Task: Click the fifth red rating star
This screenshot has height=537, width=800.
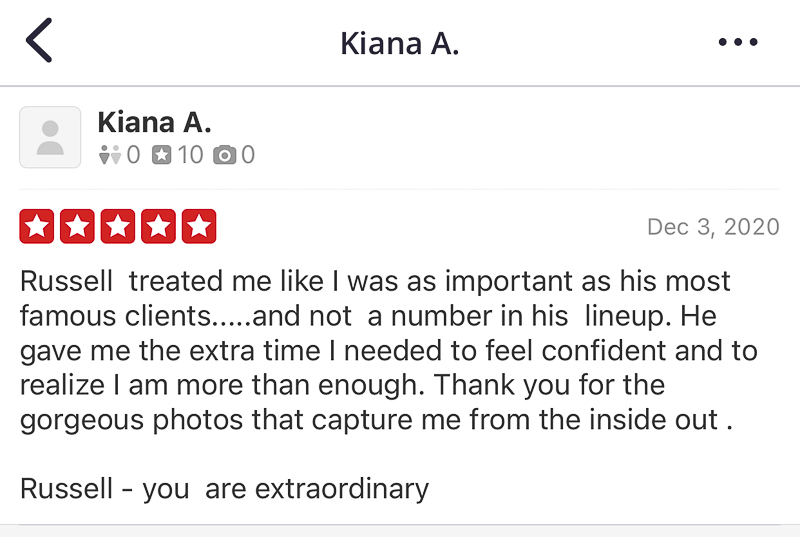Action: pos(199,226)
